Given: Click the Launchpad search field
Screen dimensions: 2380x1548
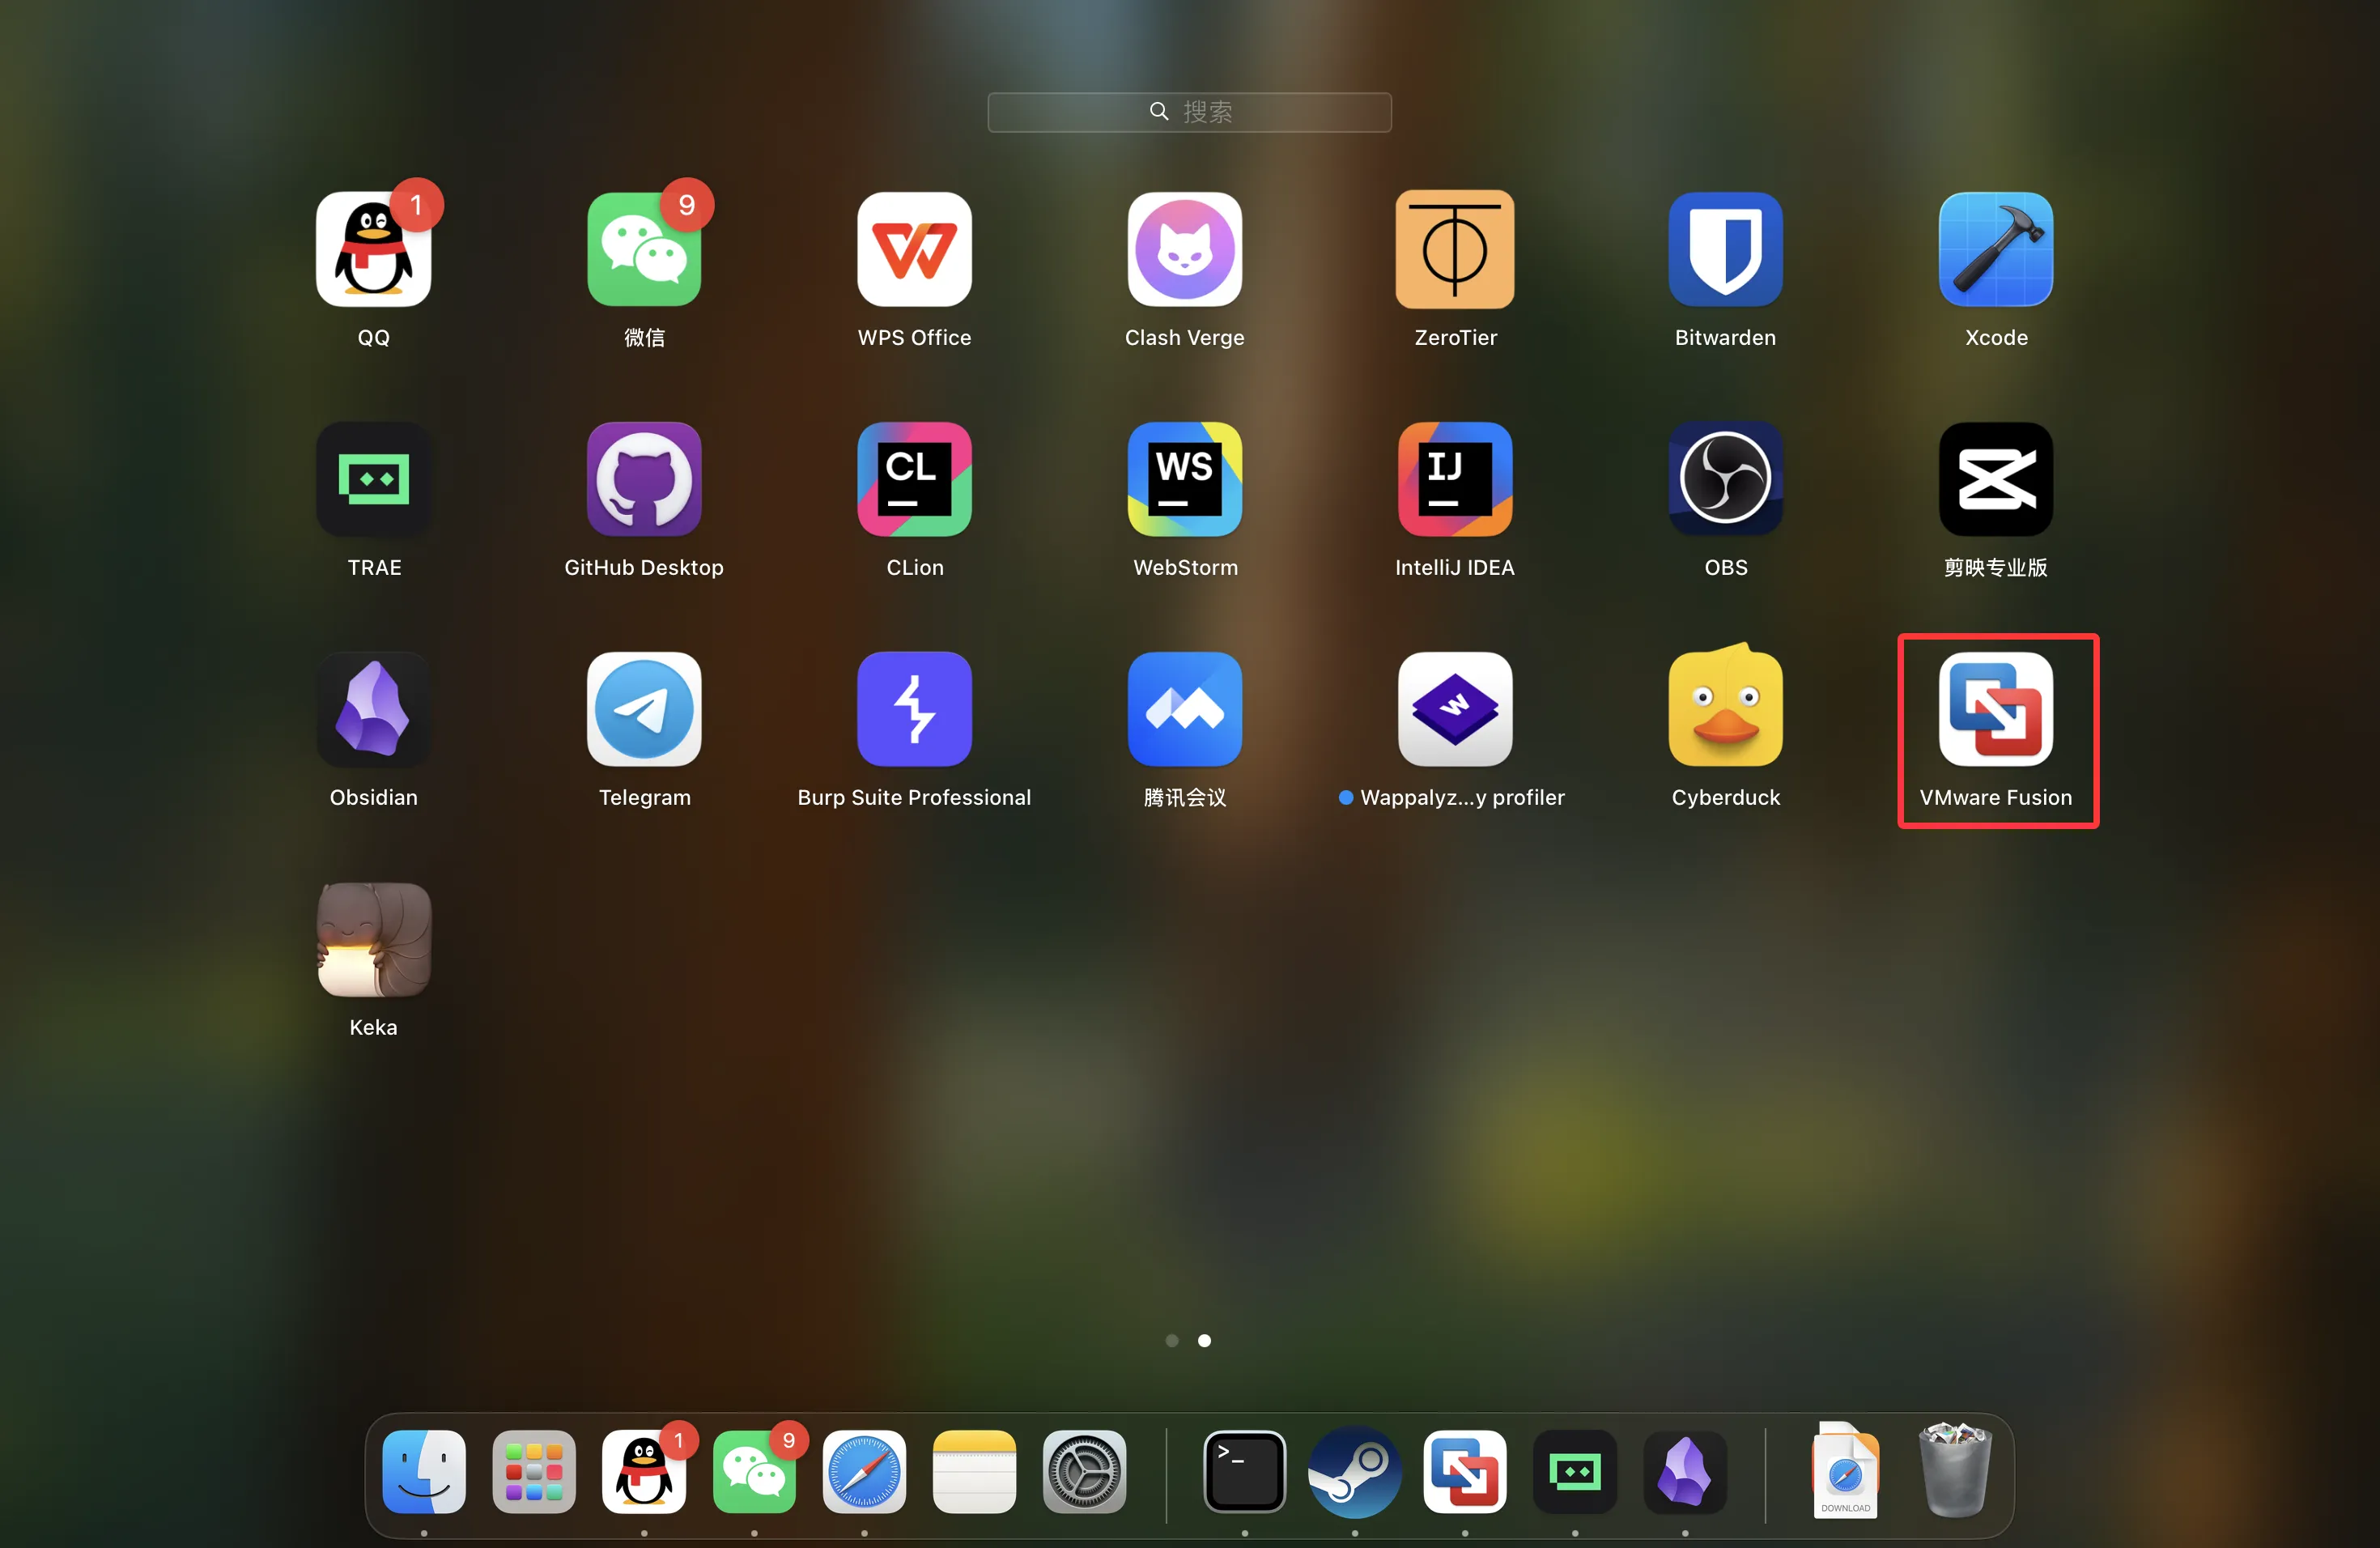Looking at the screenshot, I should (x=1189, y=112).
